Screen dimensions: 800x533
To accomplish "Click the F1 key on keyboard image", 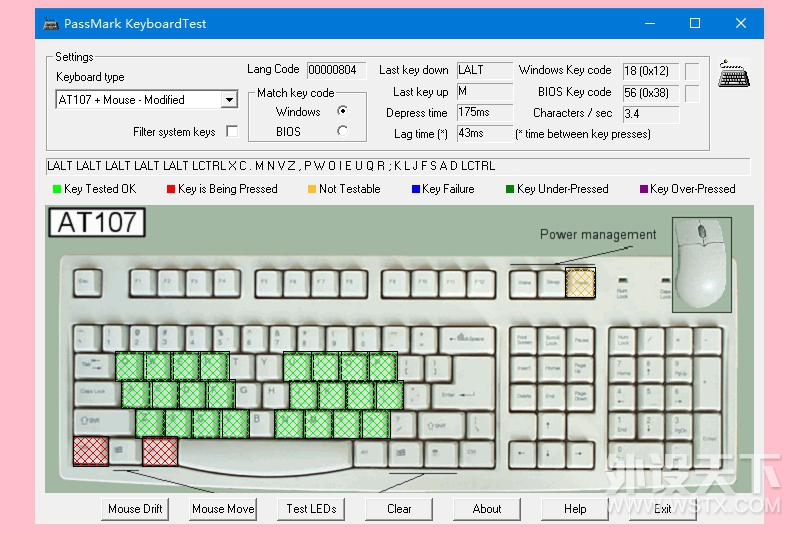I will tap(143, 283).
